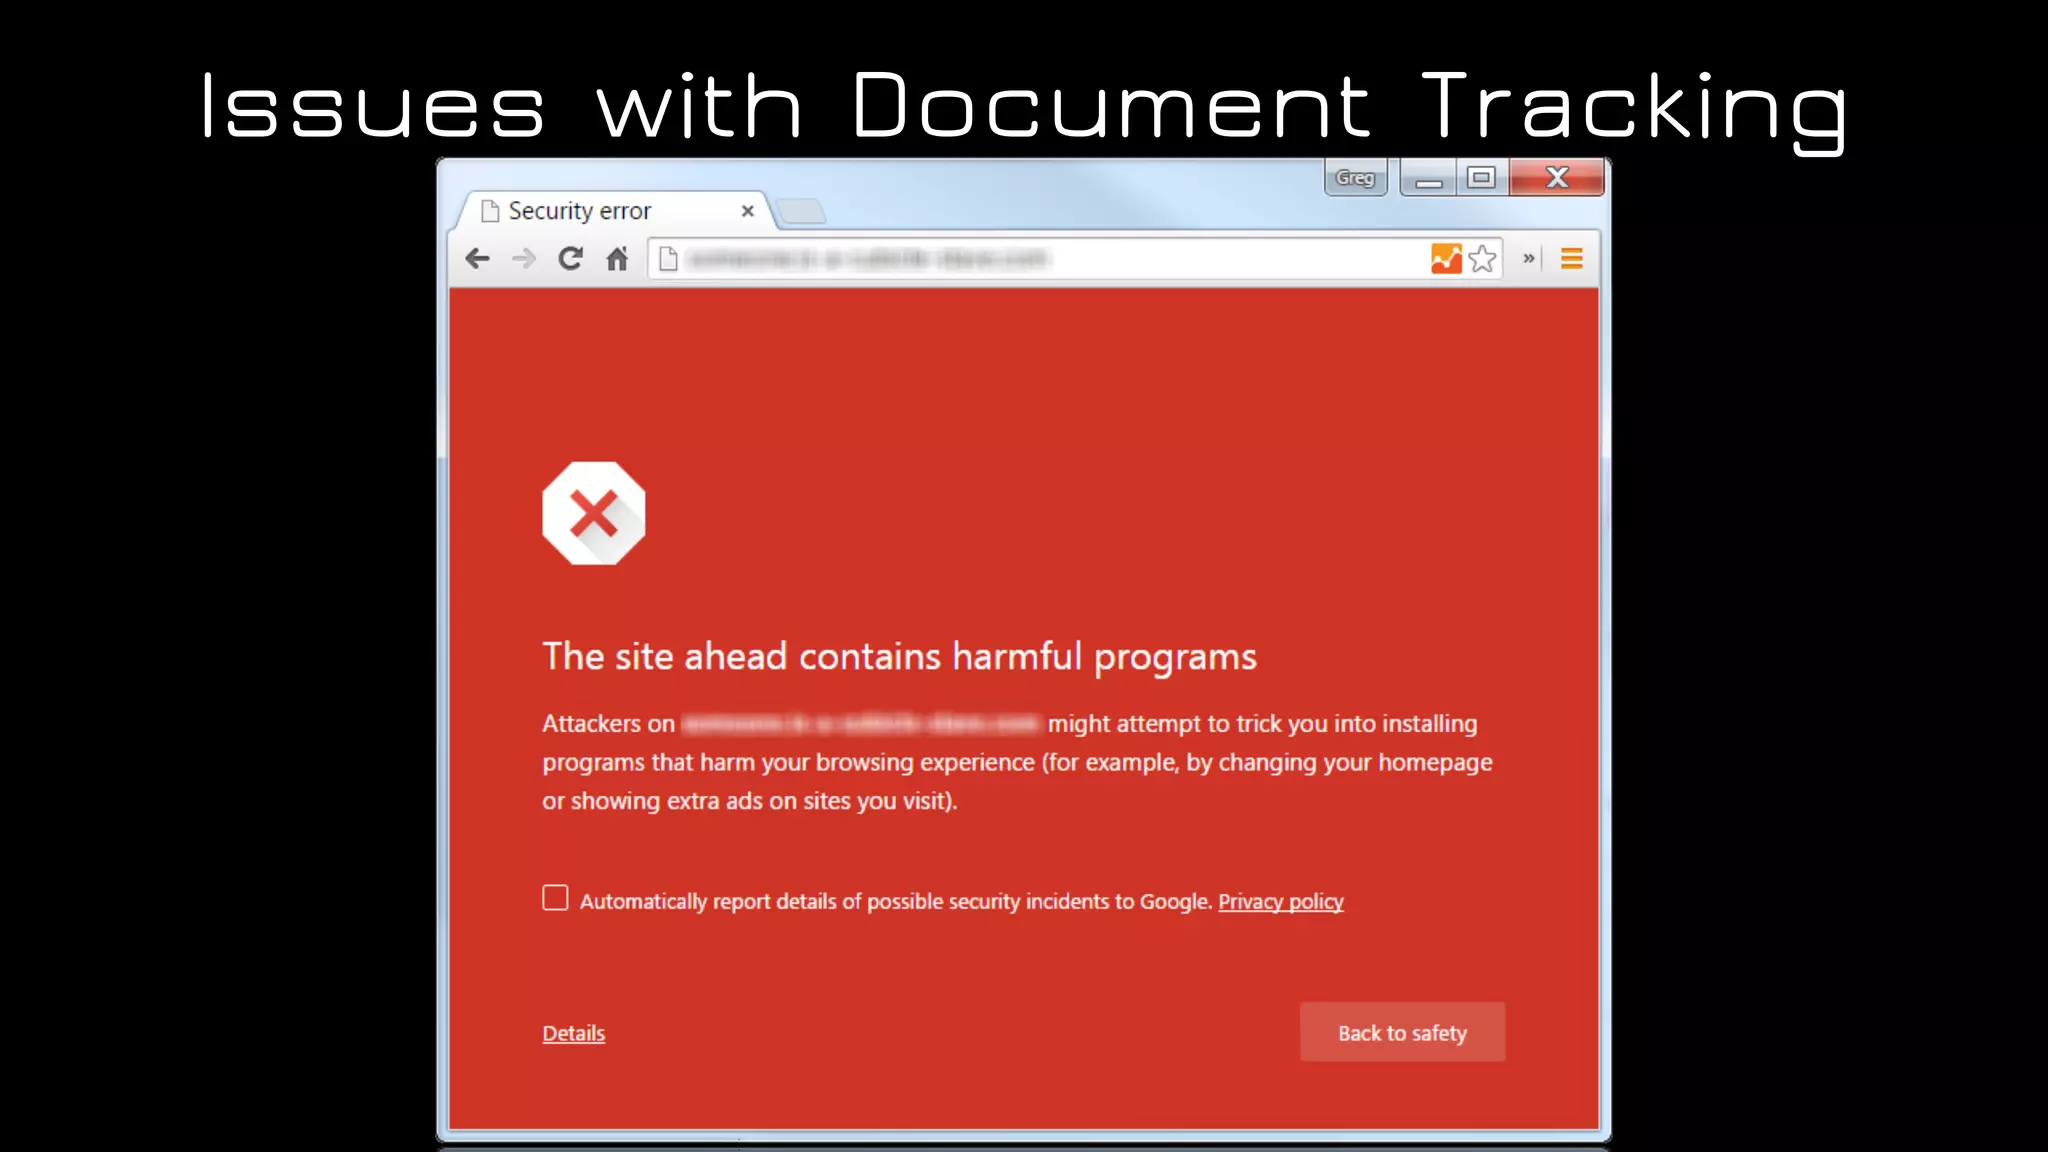Minimize the browser window

tap(1428, 178)
